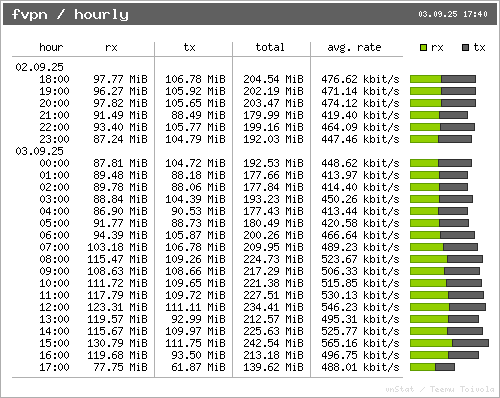Click the 130.79 MiB rx value

117,343
